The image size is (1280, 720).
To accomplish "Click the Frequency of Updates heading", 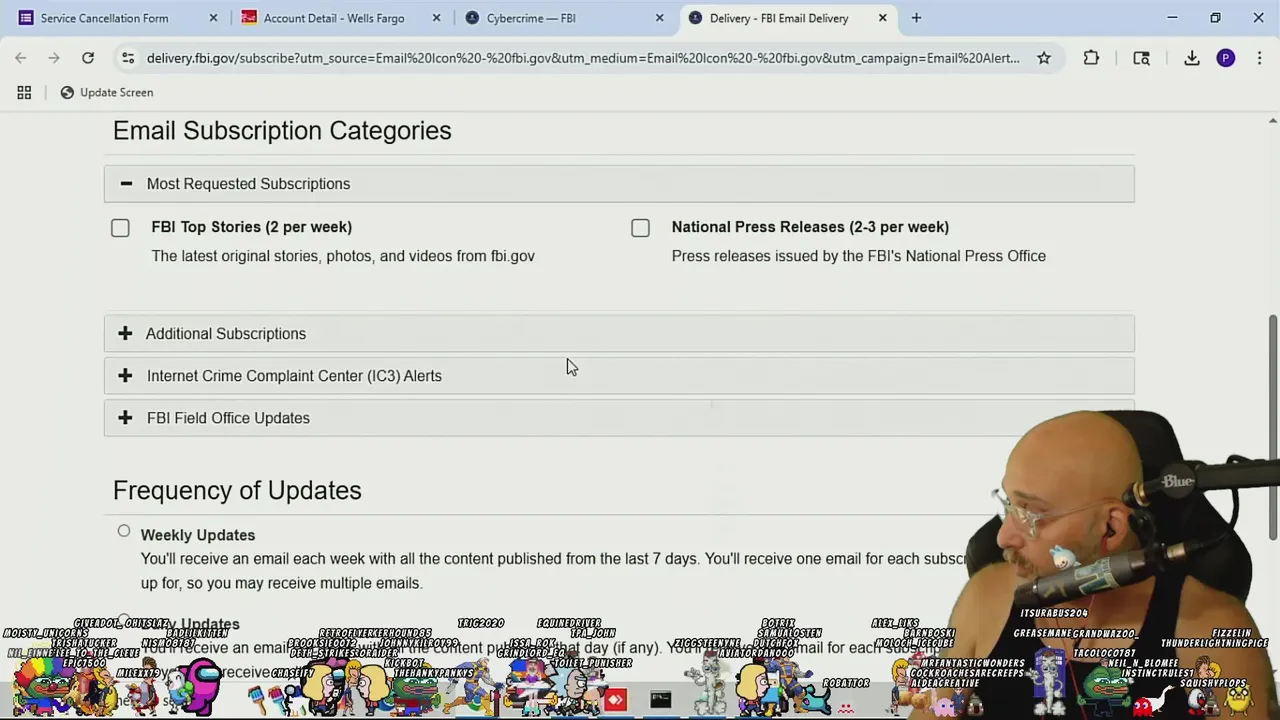I will click(237, 490).
